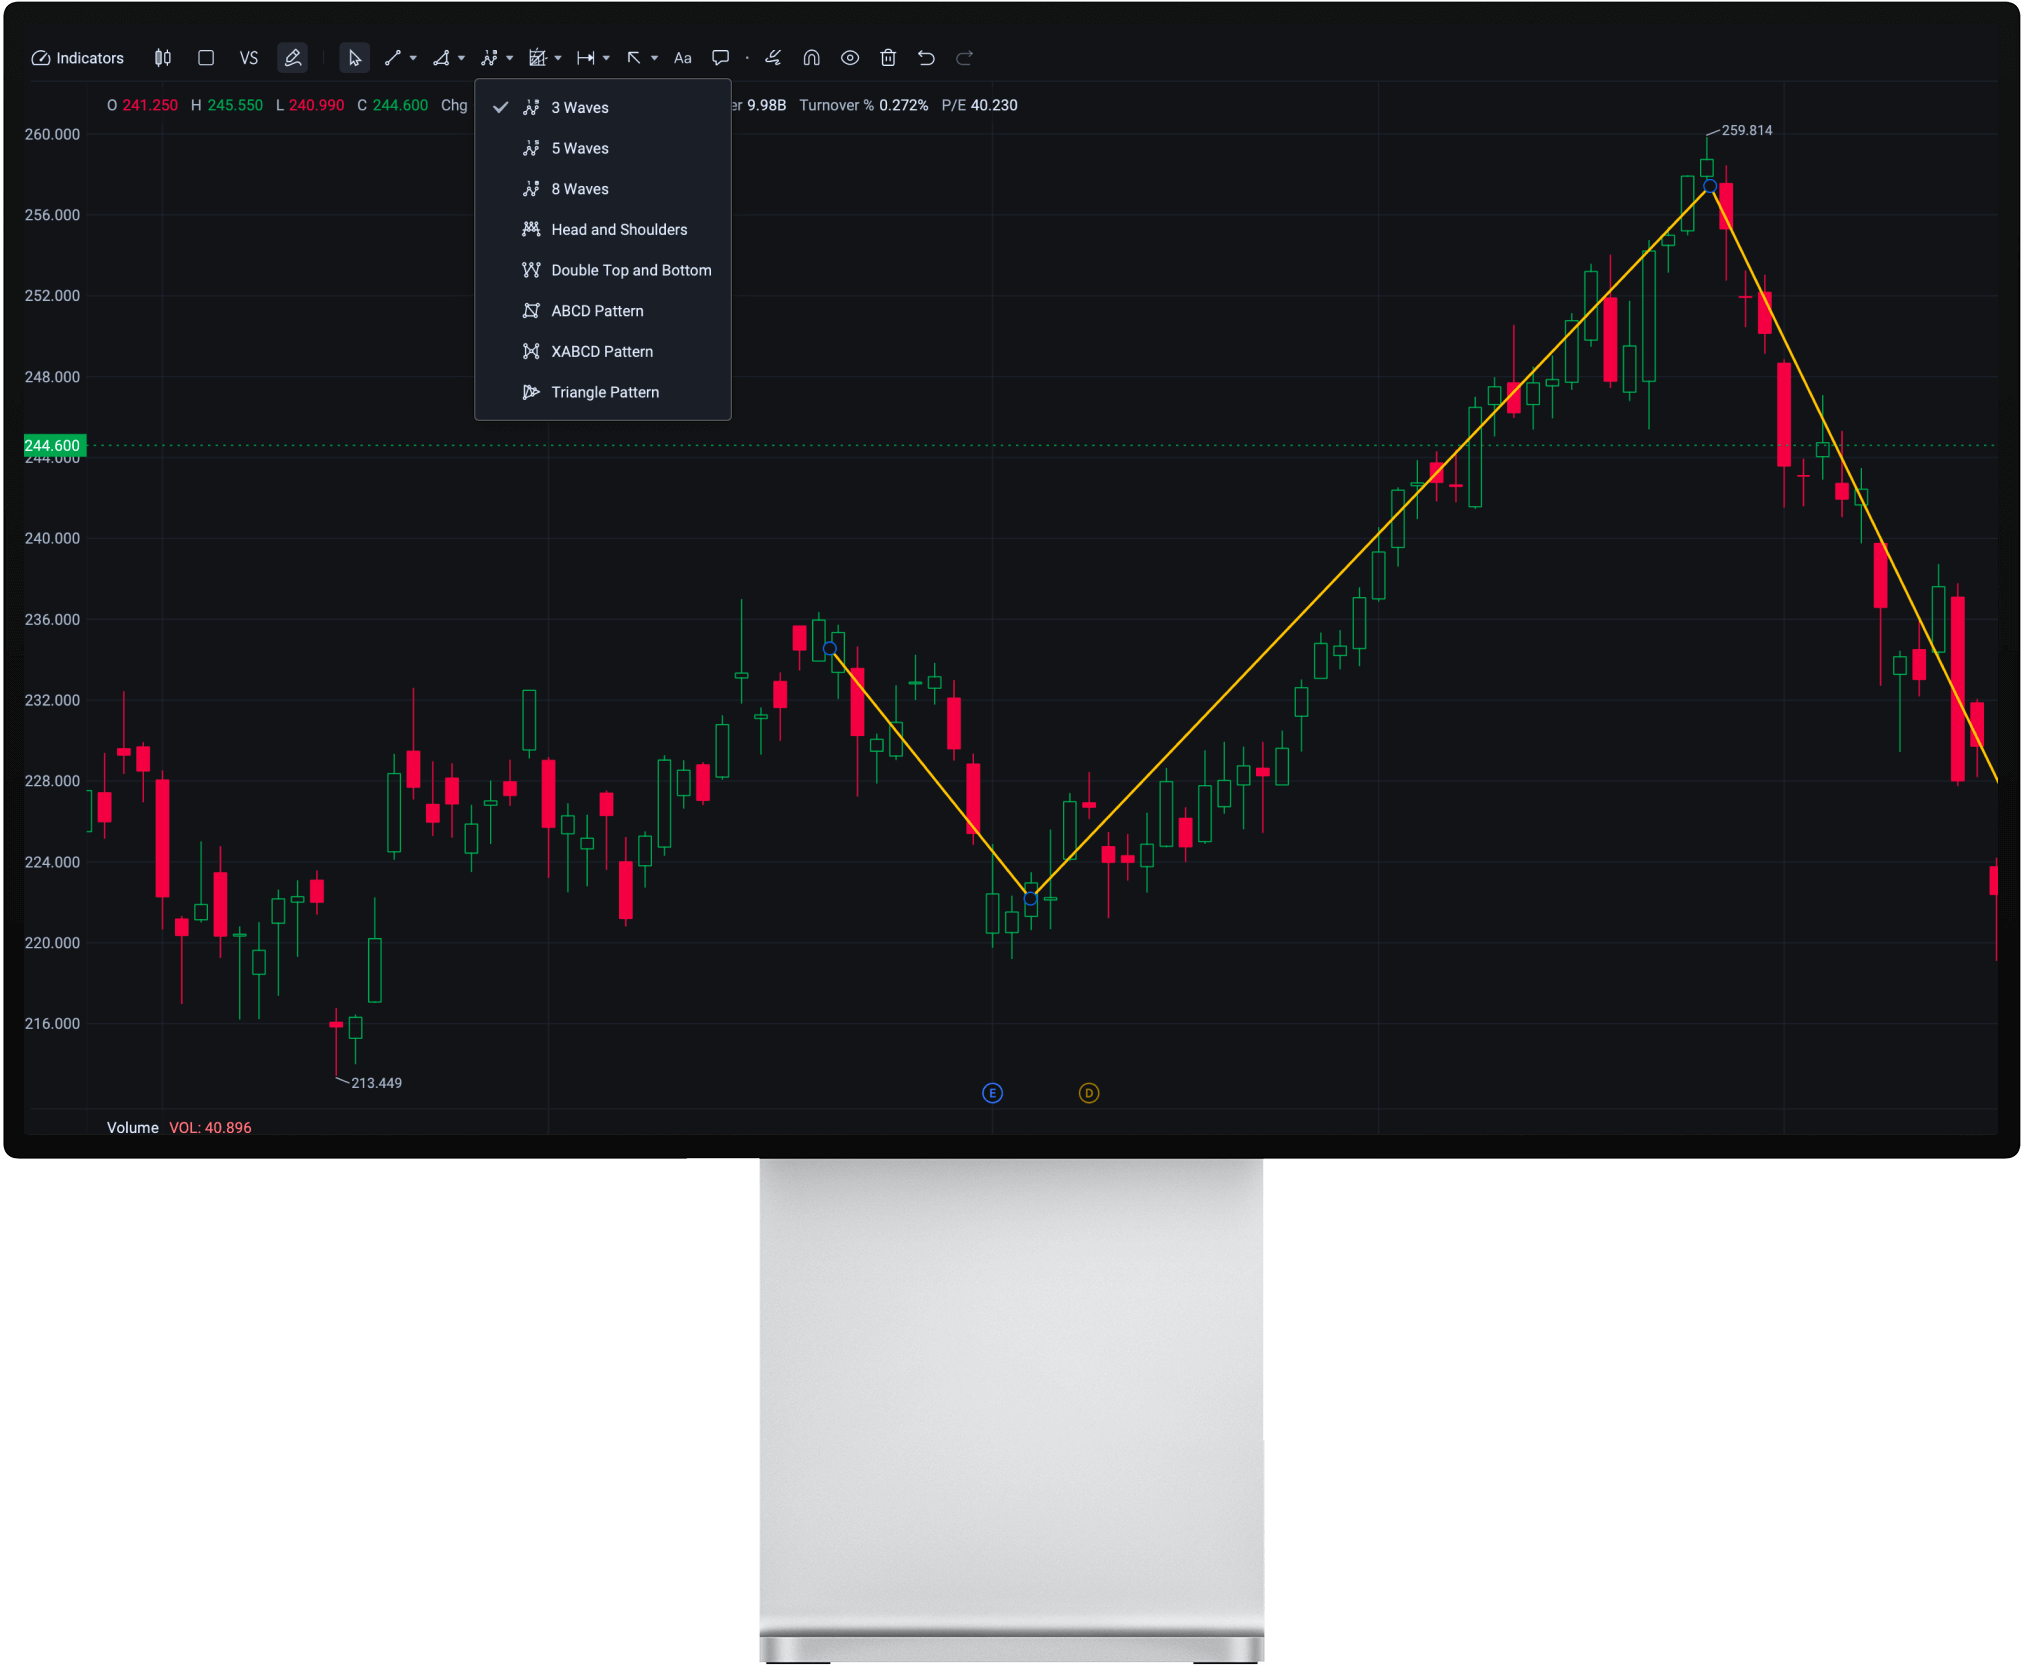This screenshot has width=2022, height=1666.
Task: Choose 5 Waves from the menu
Action: pyautogui.click(x=580, y=148)
